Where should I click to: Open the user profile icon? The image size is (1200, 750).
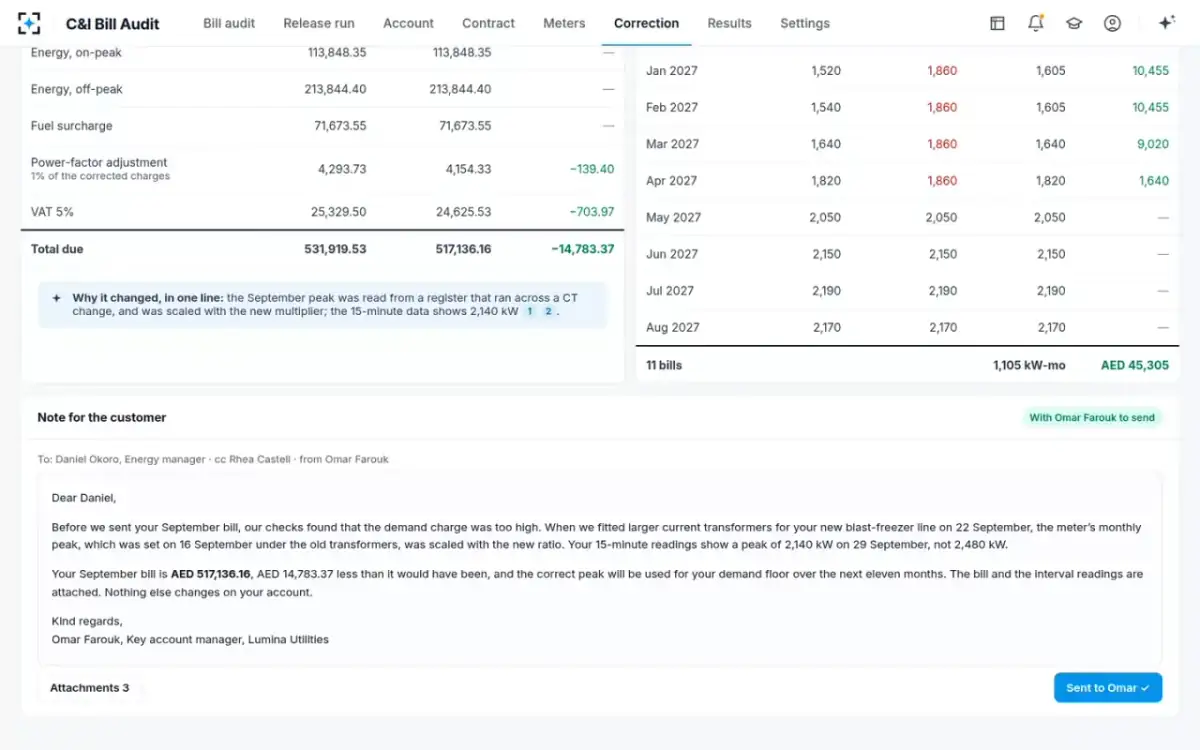pos(1112,23)
